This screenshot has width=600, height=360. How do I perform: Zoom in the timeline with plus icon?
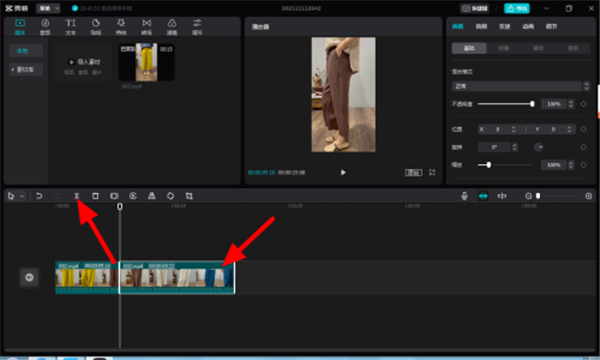(x=589, y=196)
